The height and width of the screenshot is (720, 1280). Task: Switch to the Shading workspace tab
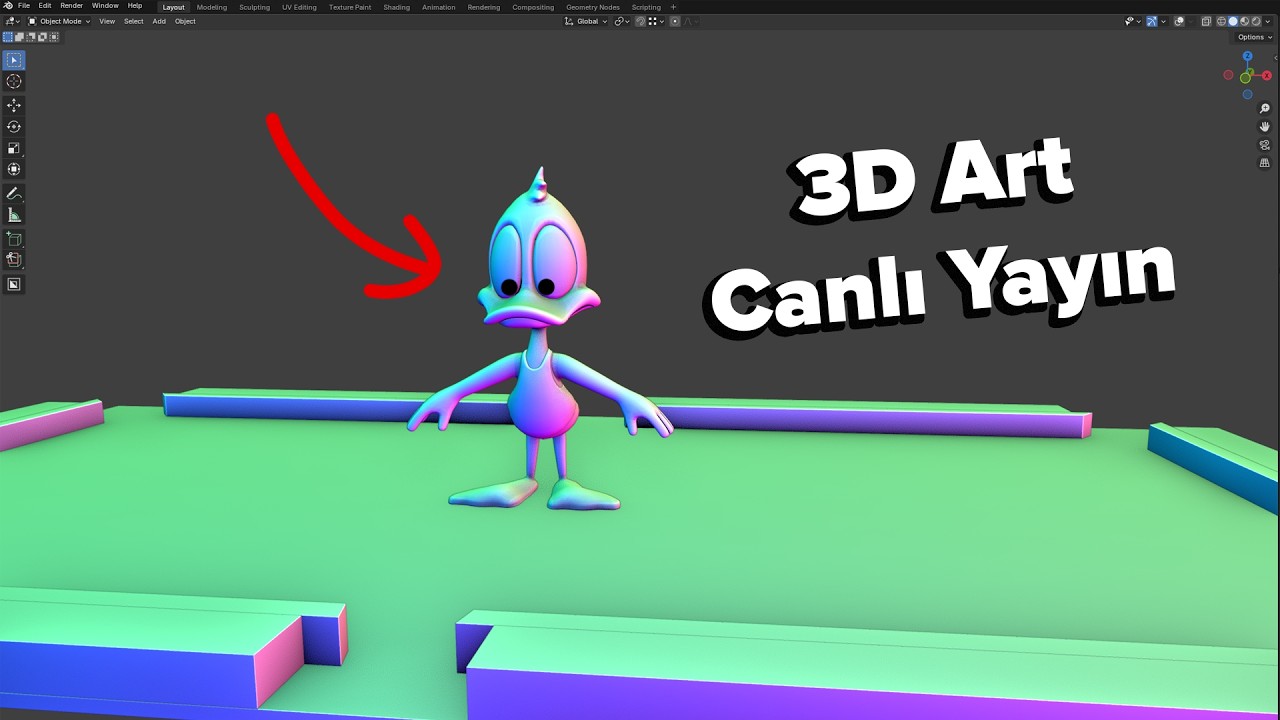click(x=396, y=7)
